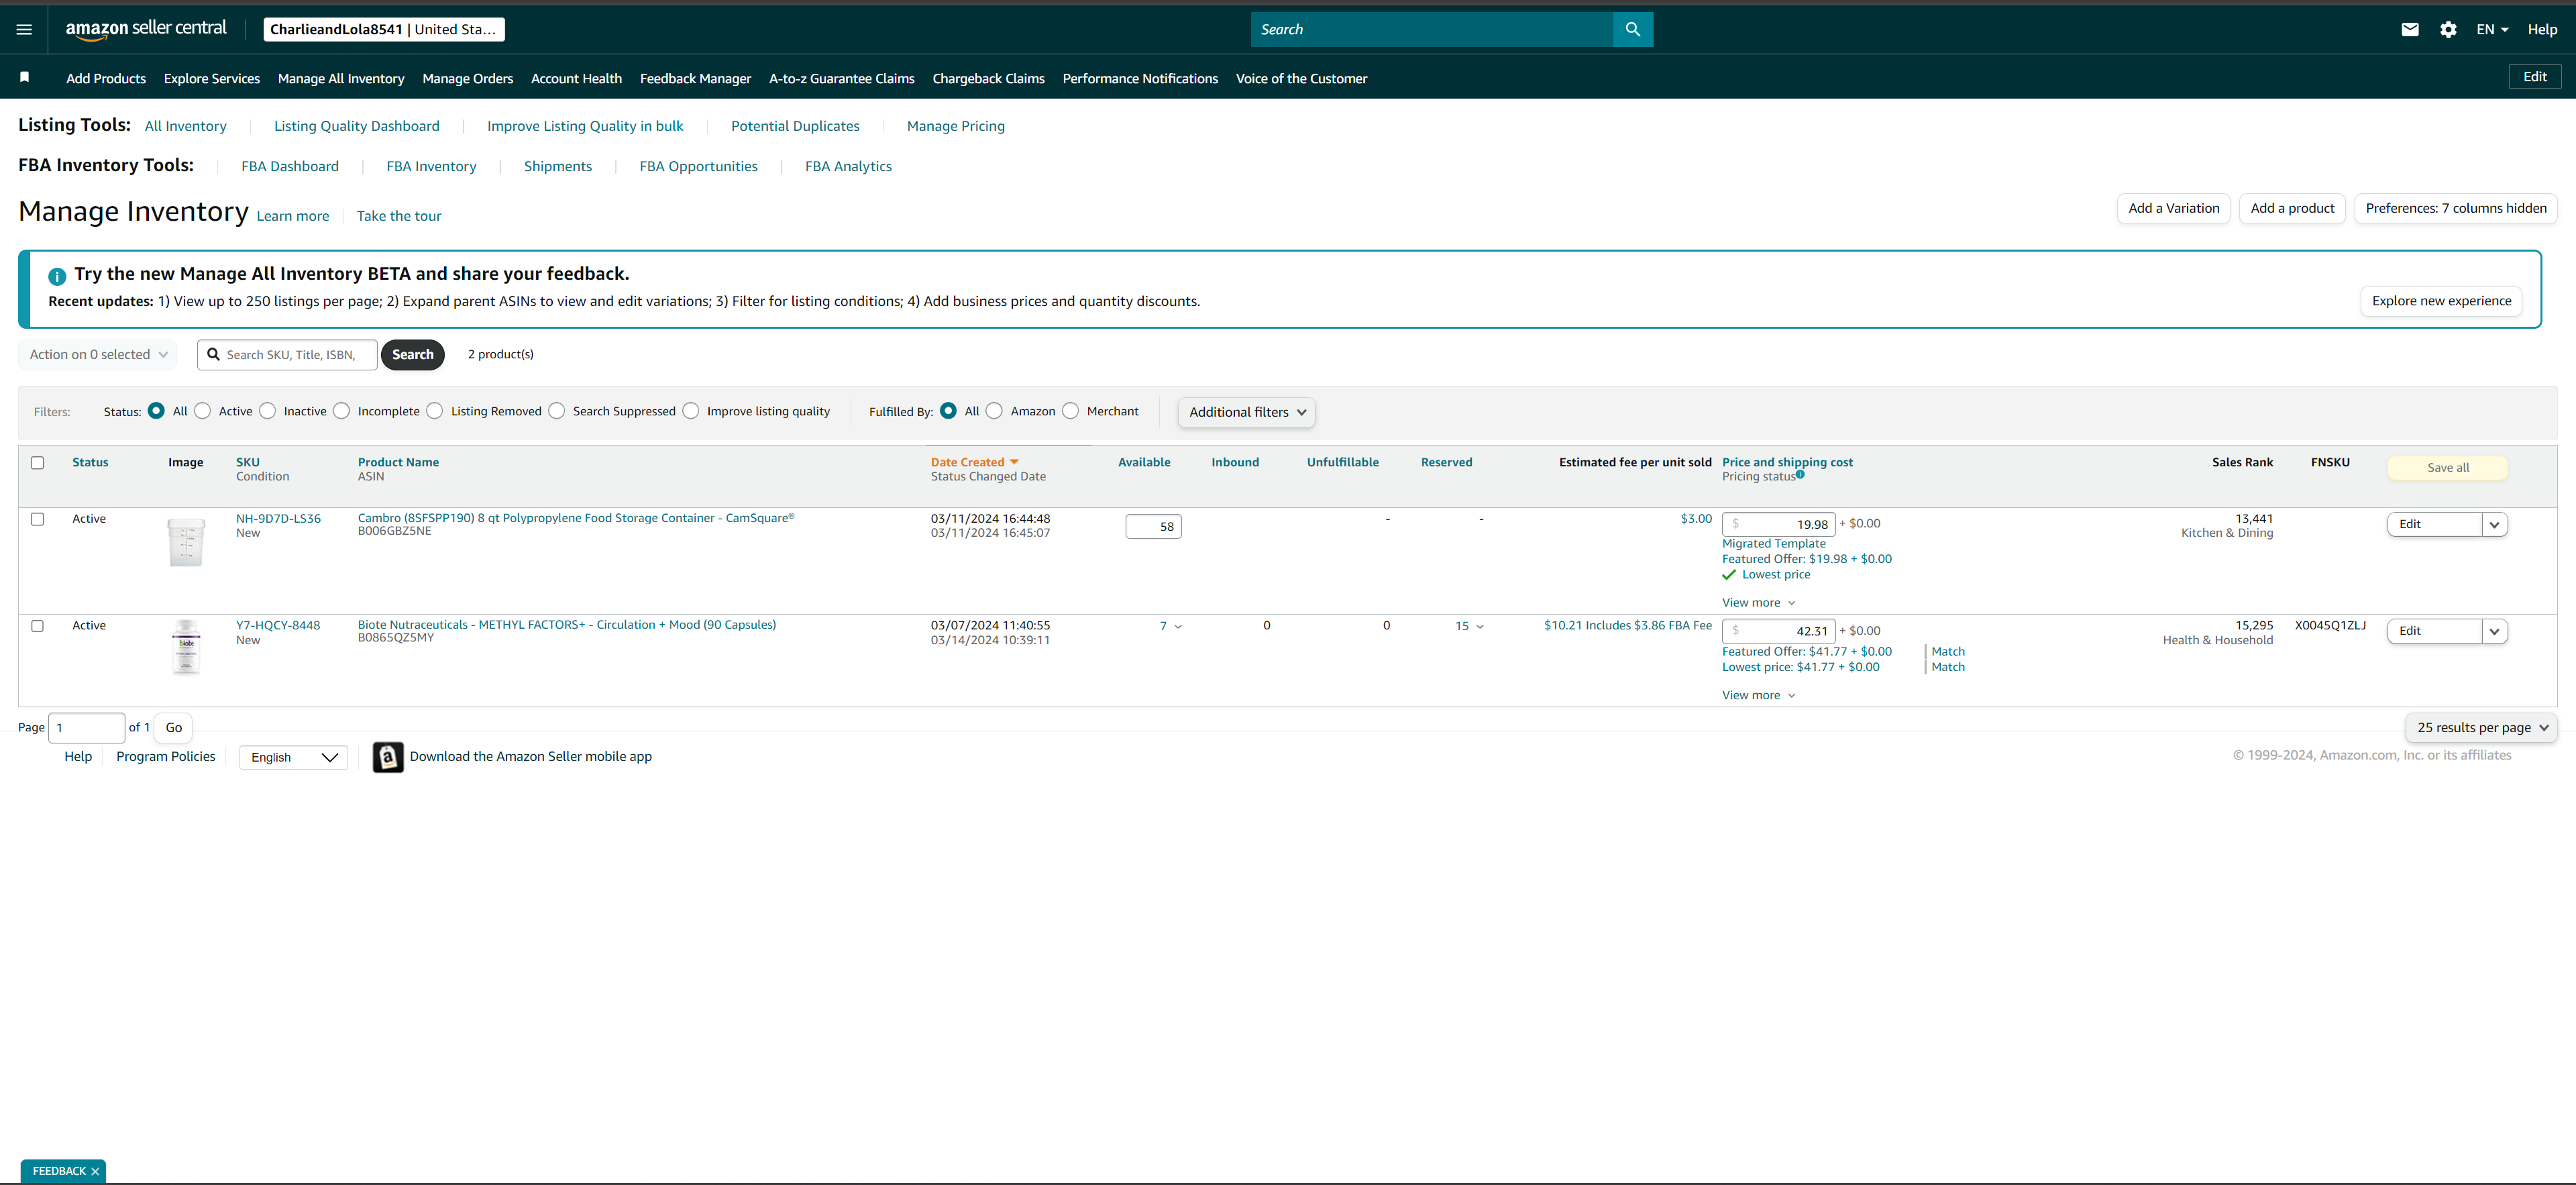The image size is (2576, 1185).
Task: Open the hamburger navigation menu
Action: click(x=24, y=30)
